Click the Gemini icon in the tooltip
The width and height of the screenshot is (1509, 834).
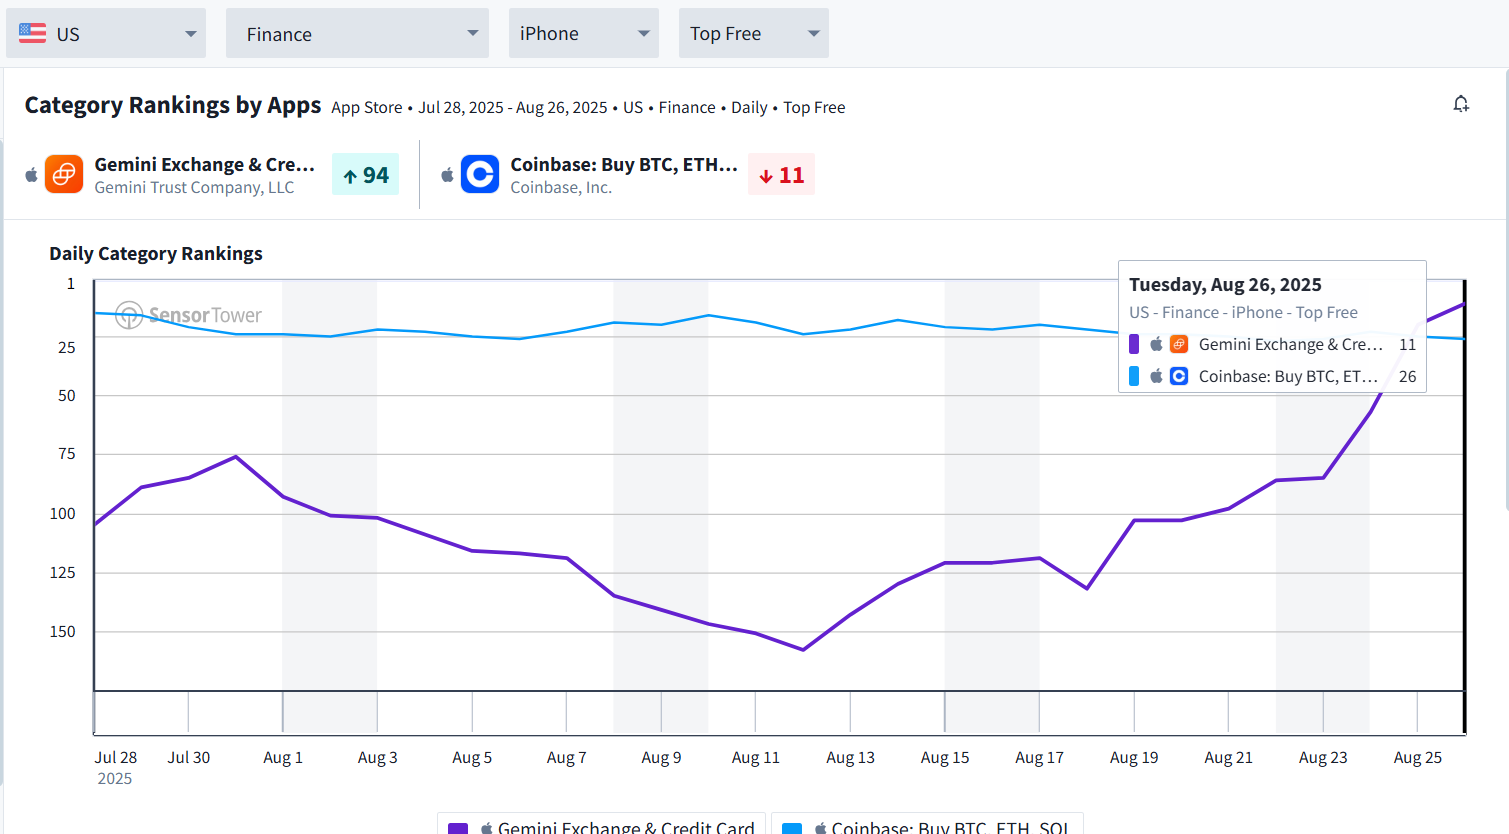point(1179,344)
